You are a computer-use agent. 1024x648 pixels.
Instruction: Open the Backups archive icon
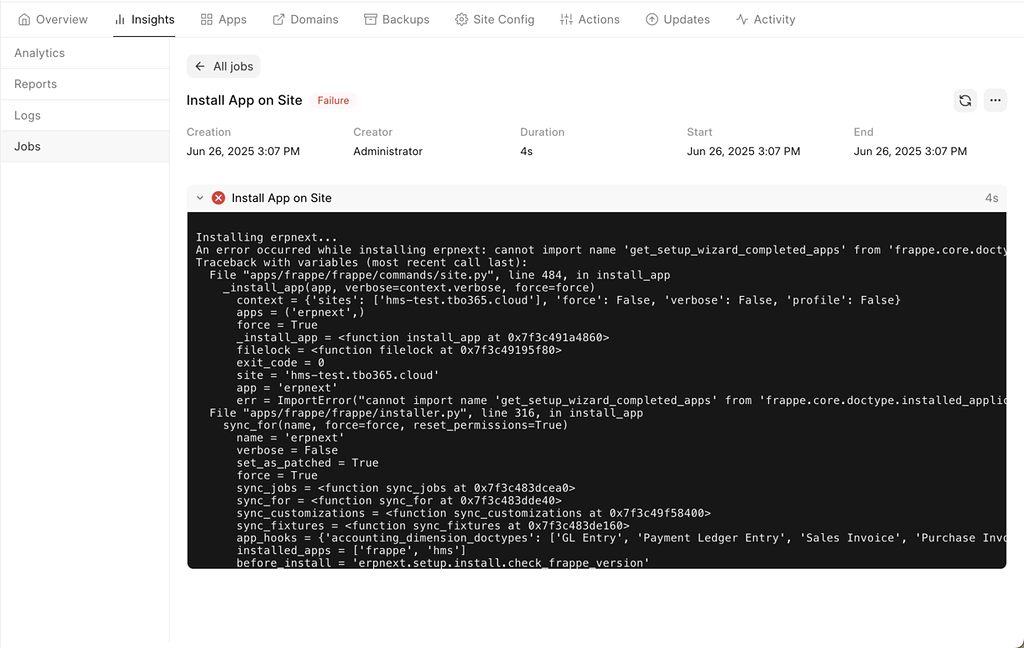coord(371,18)
